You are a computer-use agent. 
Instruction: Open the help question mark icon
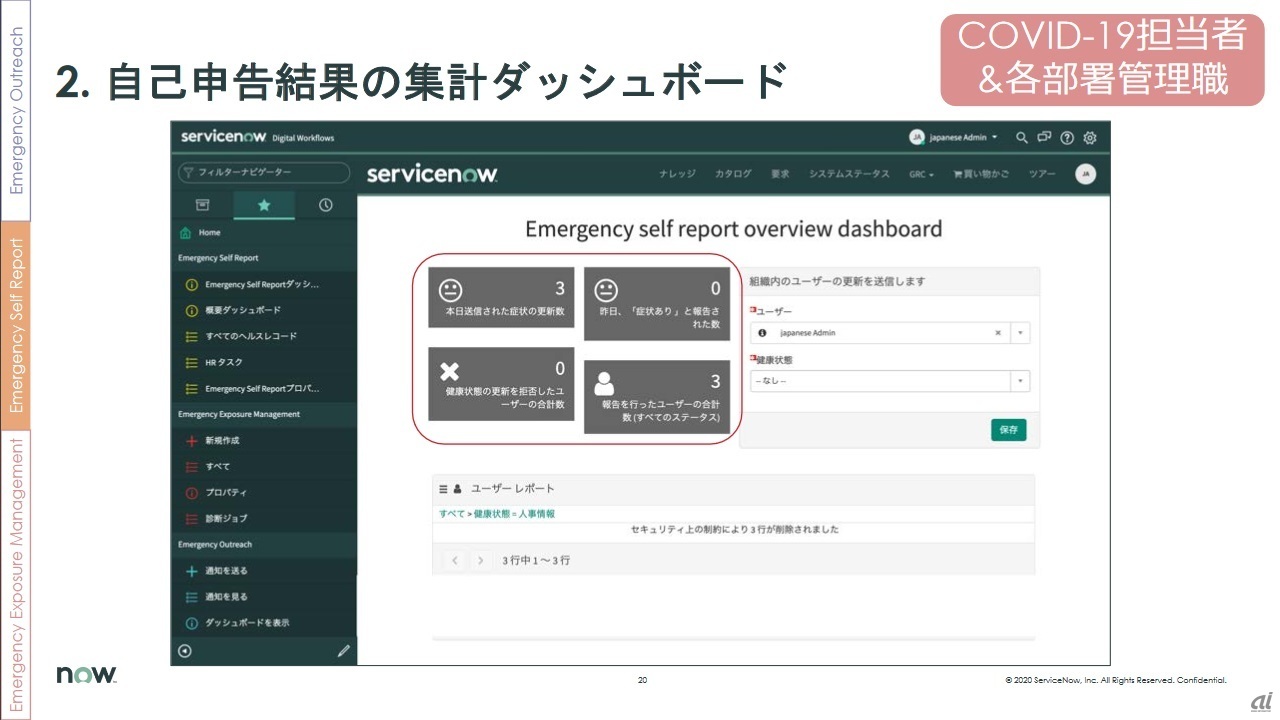pos(1067,137)
